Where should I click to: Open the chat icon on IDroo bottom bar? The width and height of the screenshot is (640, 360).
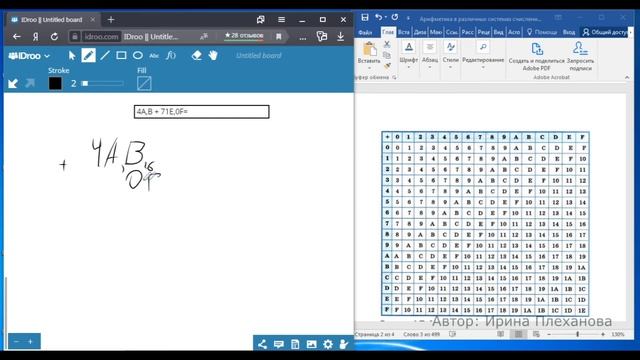click(x=279, y=344)
